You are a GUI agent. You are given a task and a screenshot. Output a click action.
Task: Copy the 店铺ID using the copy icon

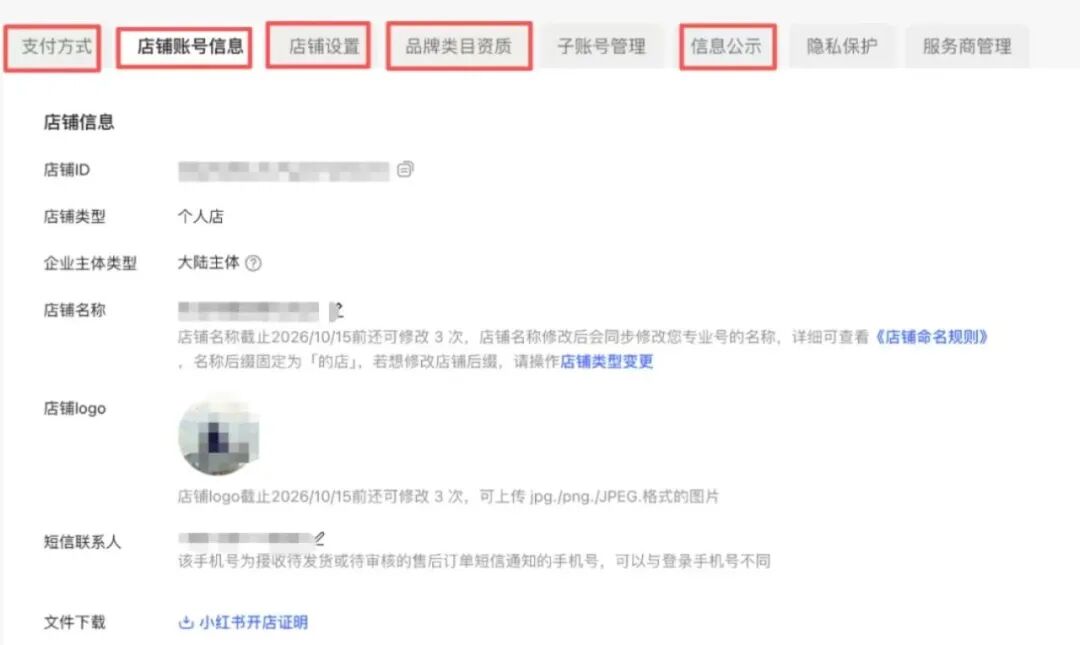[x=405, y=170]
